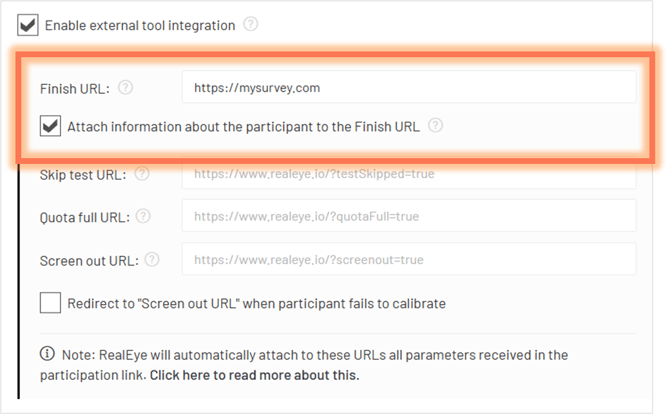This screenshot has width=670, height=414.
Task: Focus the Finish URL field with mysurvey.com
Action: pyautogui.click(x=409, y=87)
